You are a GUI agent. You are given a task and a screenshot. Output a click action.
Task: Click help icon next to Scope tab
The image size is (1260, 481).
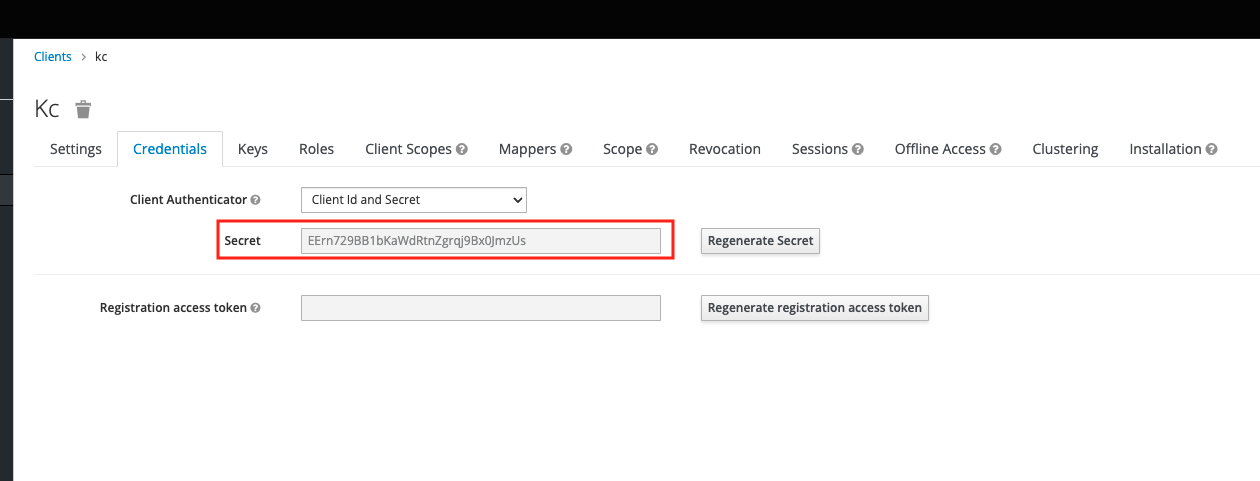pyautogui.click(x=652, y=149)
